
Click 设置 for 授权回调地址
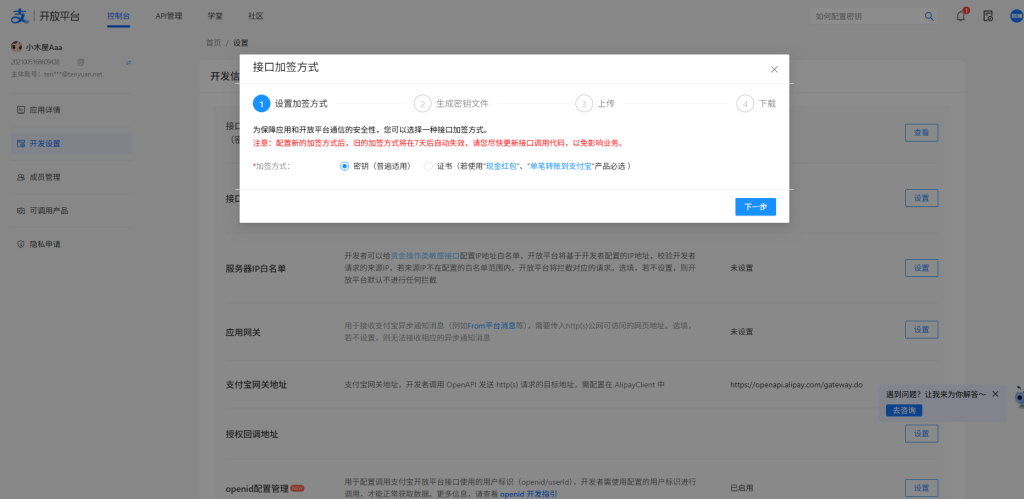pos(921,434)
